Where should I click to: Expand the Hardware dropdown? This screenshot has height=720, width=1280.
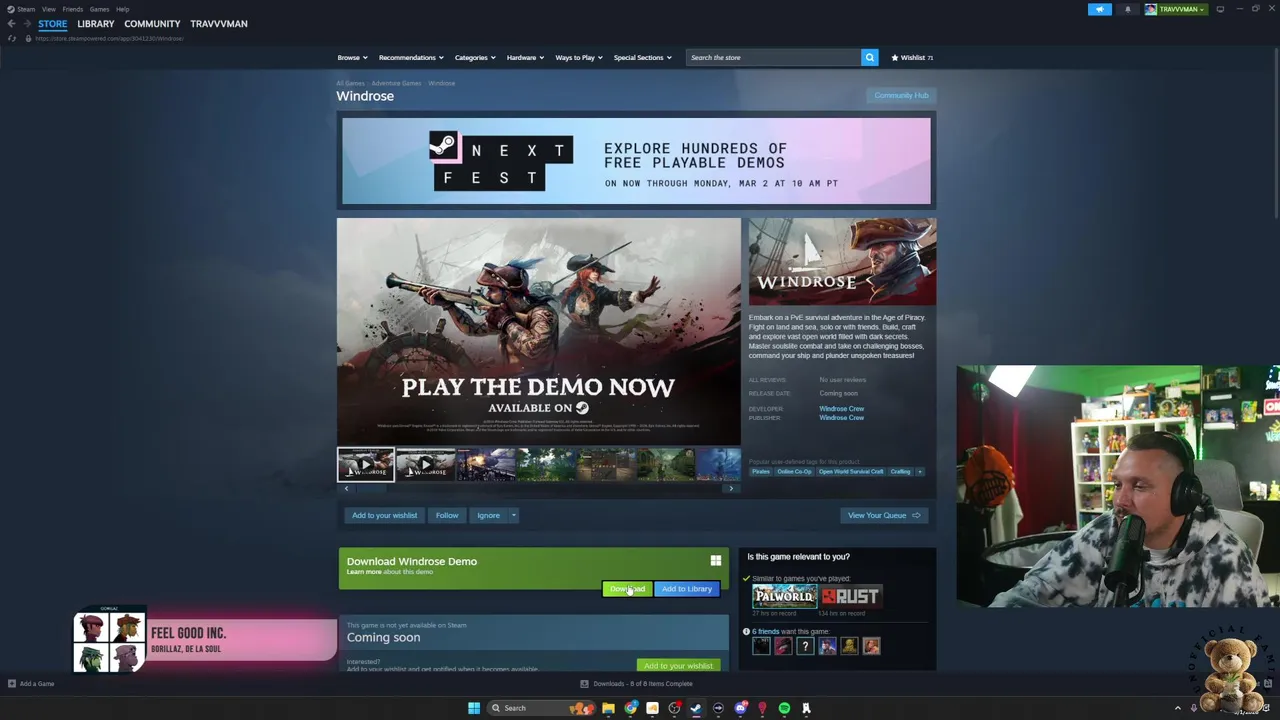point(525,58)
